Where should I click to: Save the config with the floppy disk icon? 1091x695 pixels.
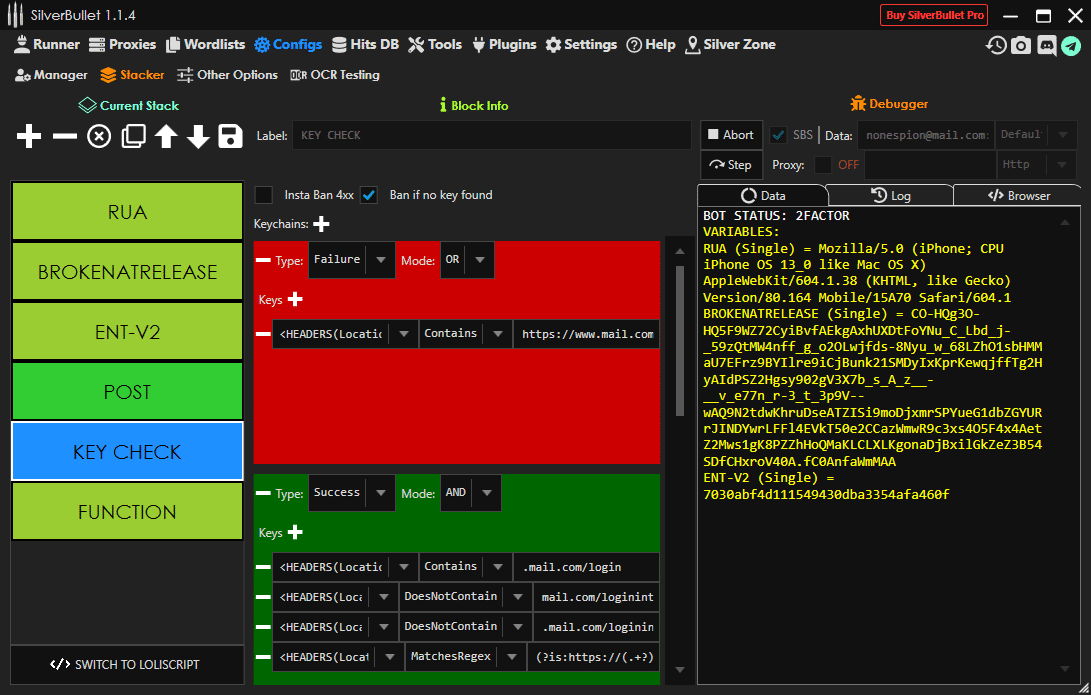(x=231, y=137)
